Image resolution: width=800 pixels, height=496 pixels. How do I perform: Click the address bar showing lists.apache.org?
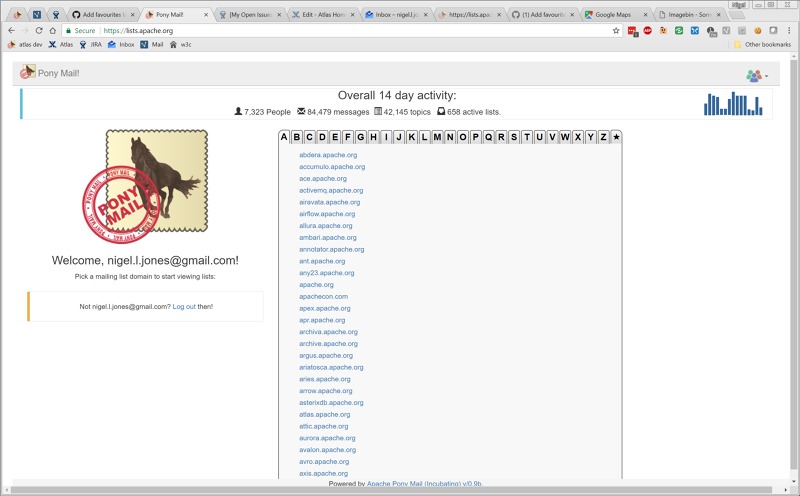350,31
